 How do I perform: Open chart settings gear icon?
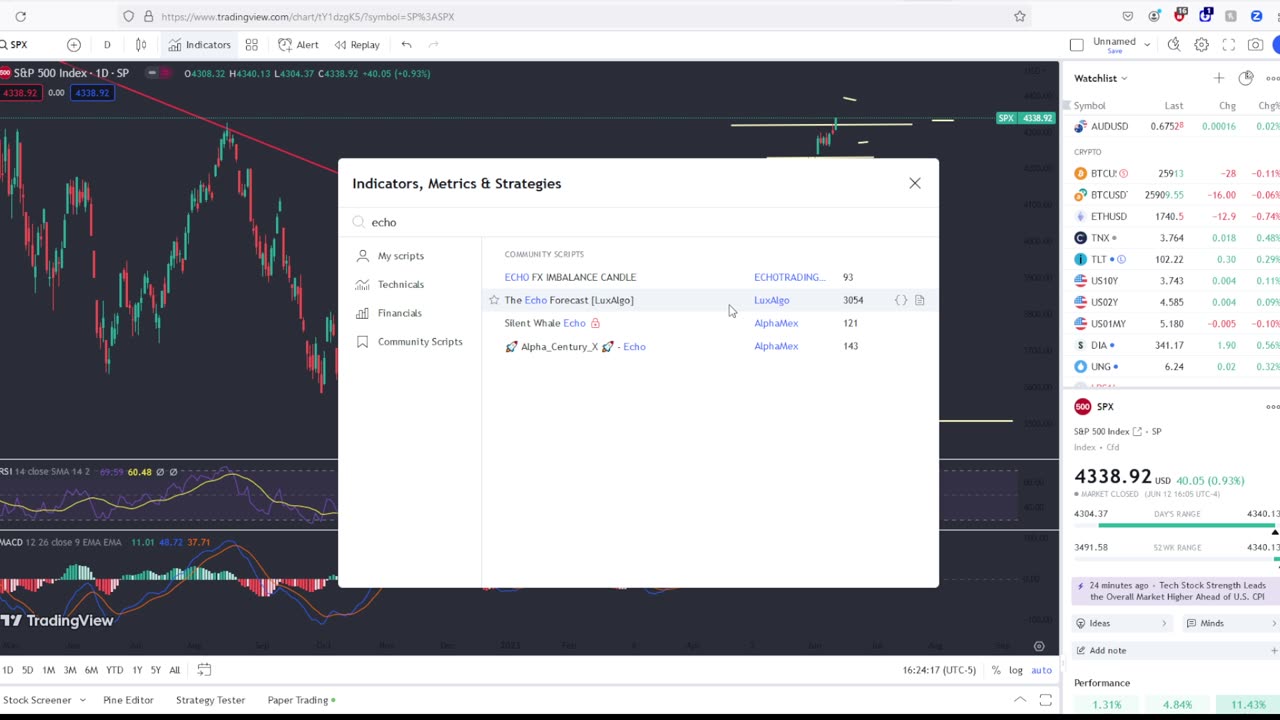coord(1201,45)
